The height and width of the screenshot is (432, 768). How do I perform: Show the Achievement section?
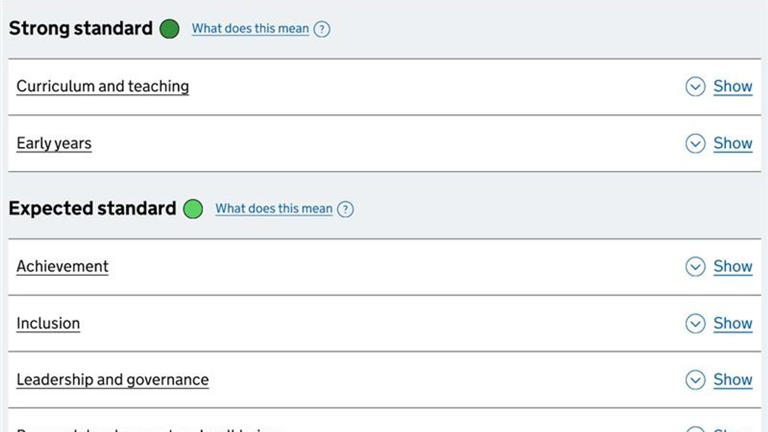(732, 267)
